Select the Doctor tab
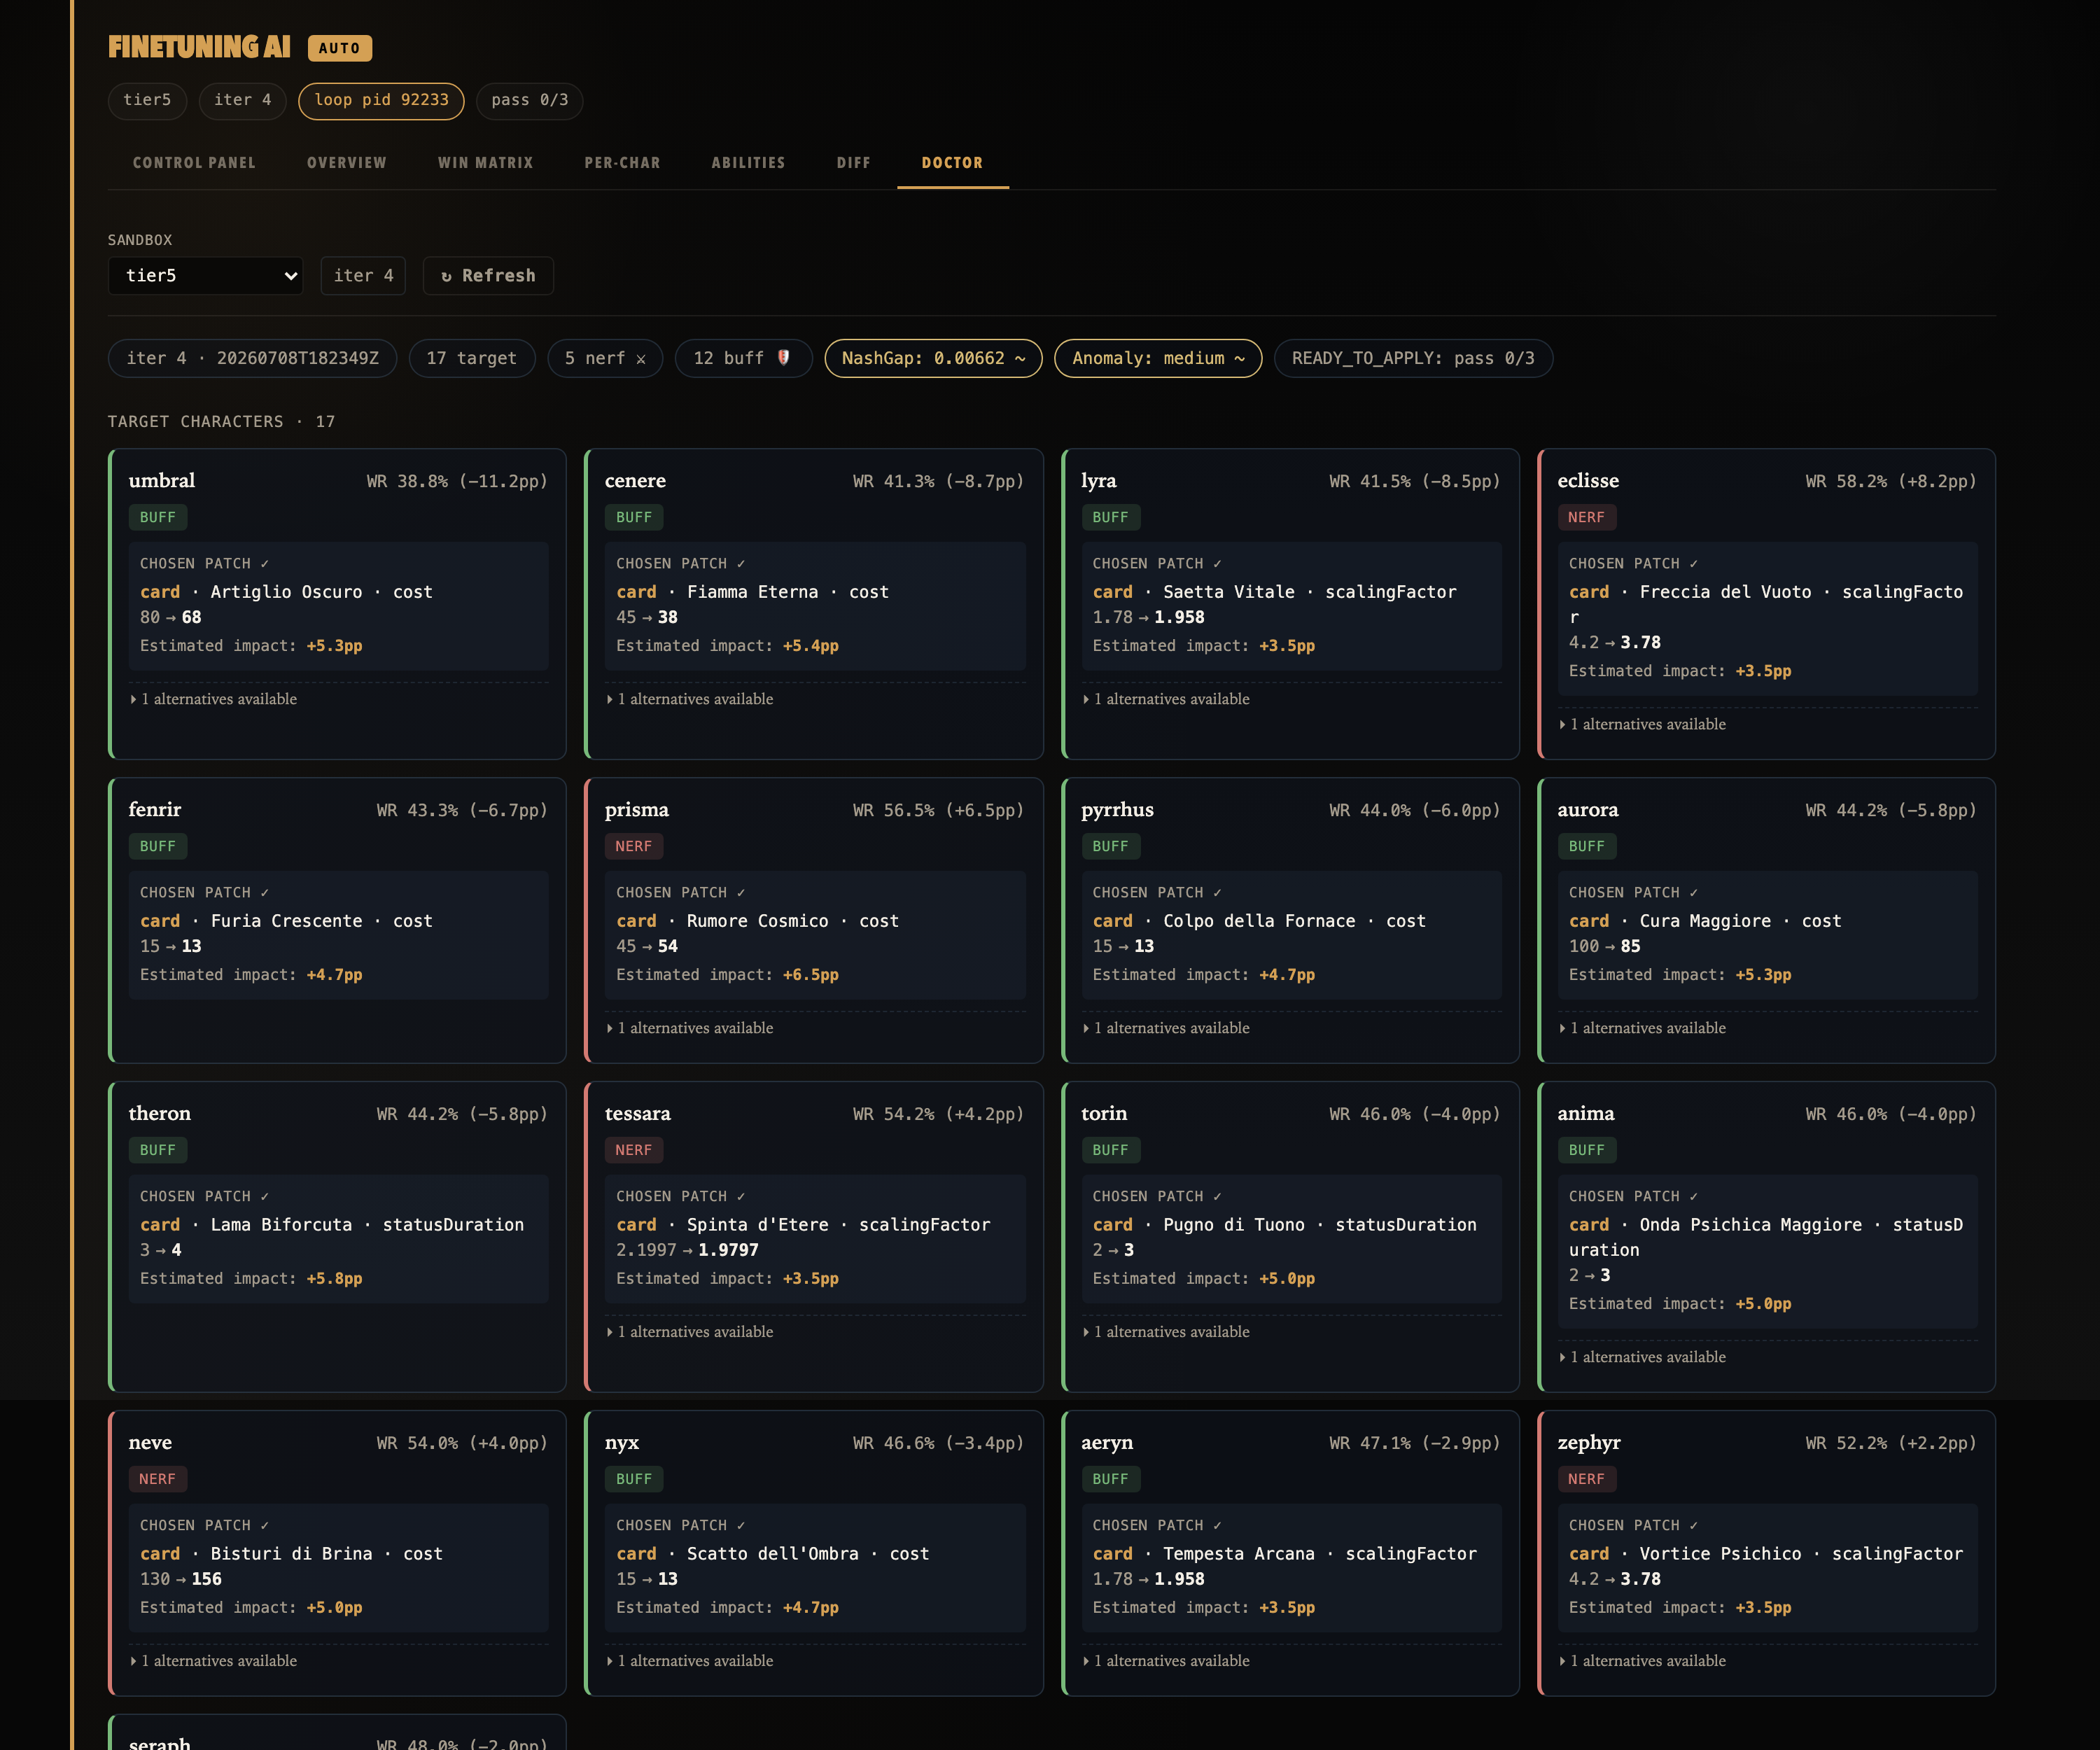Screen dimensions: 2100x1750 (952, 162)
